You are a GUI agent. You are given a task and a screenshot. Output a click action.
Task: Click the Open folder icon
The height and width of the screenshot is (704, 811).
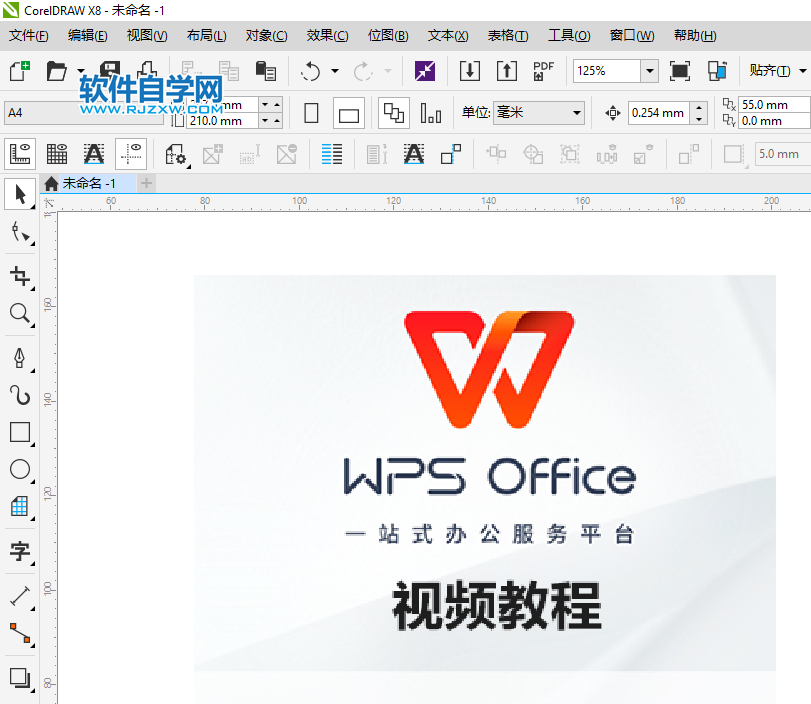coord(56,71)
